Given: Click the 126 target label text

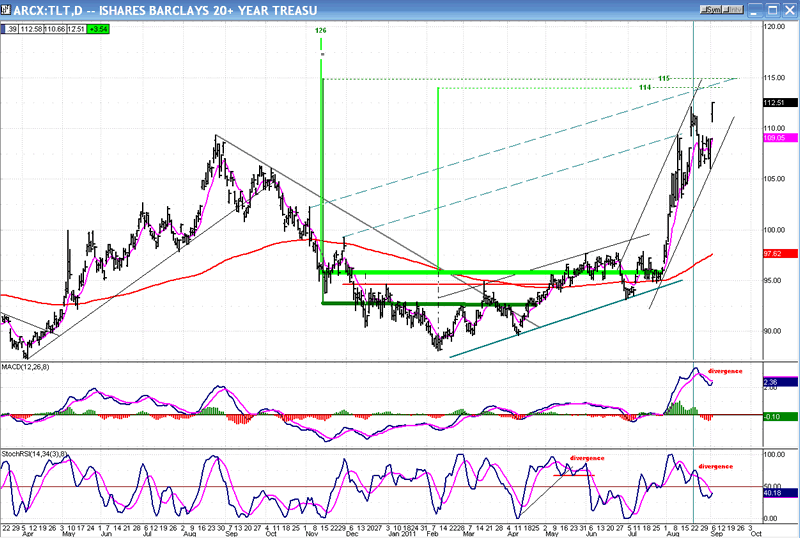Looking at the screenshot, I should pyautogui.click(x=321, y=31).
